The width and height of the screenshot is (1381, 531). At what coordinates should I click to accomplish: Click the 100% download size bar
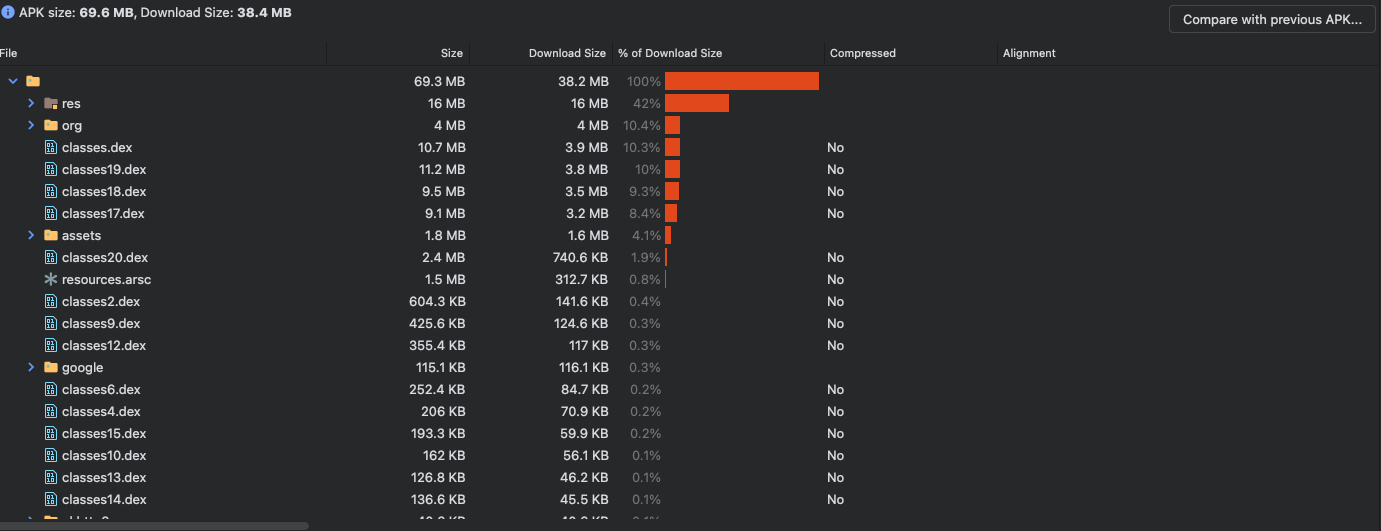pos(741,81)
